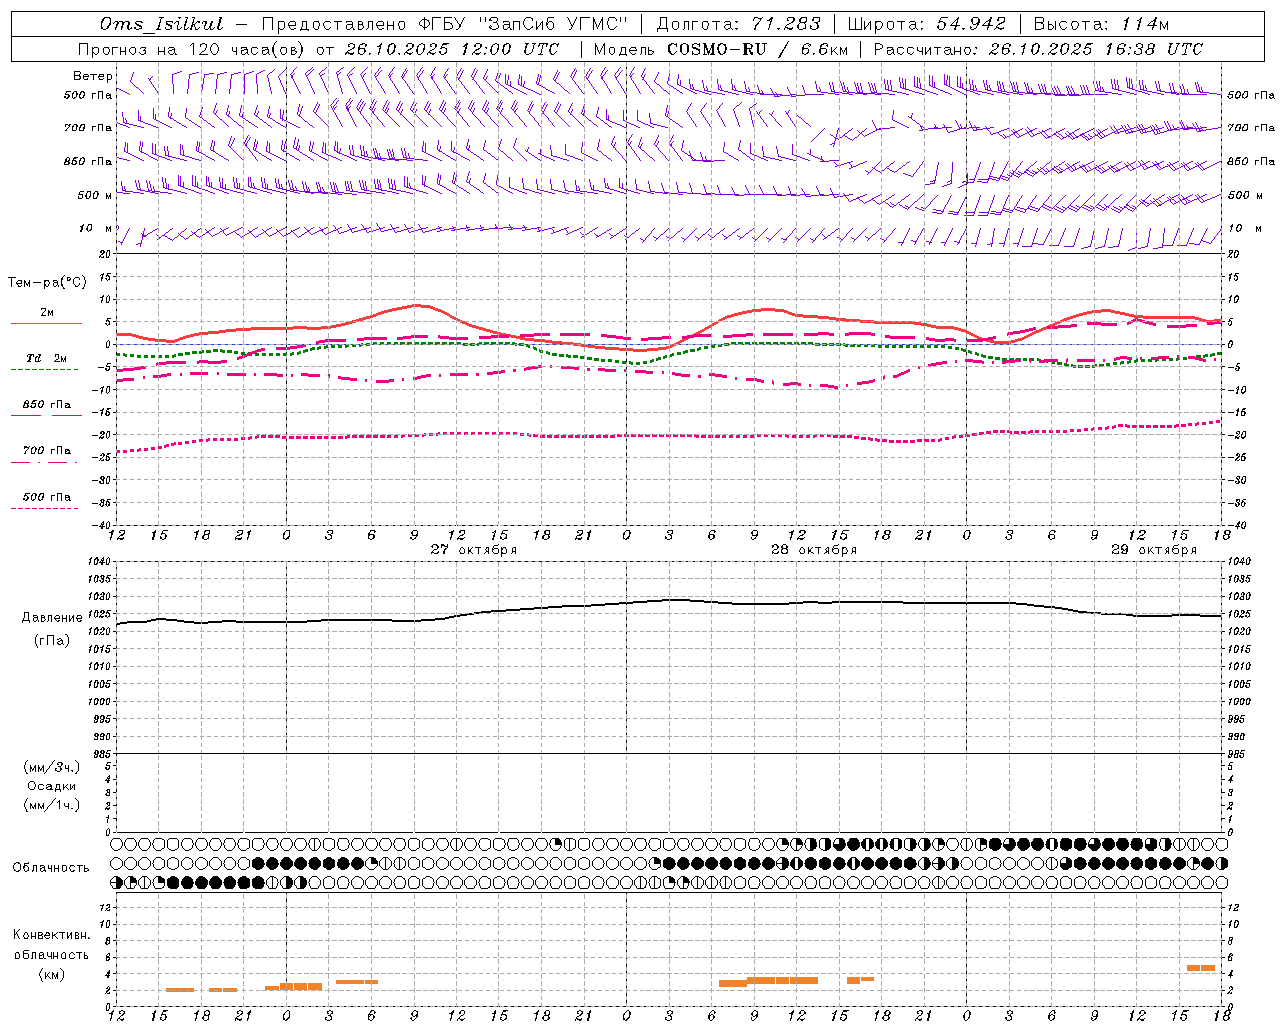Screen dimensions: 1280x1024
Task: Click the 850 гПа temperature legend entry
Action: point(47,405)
